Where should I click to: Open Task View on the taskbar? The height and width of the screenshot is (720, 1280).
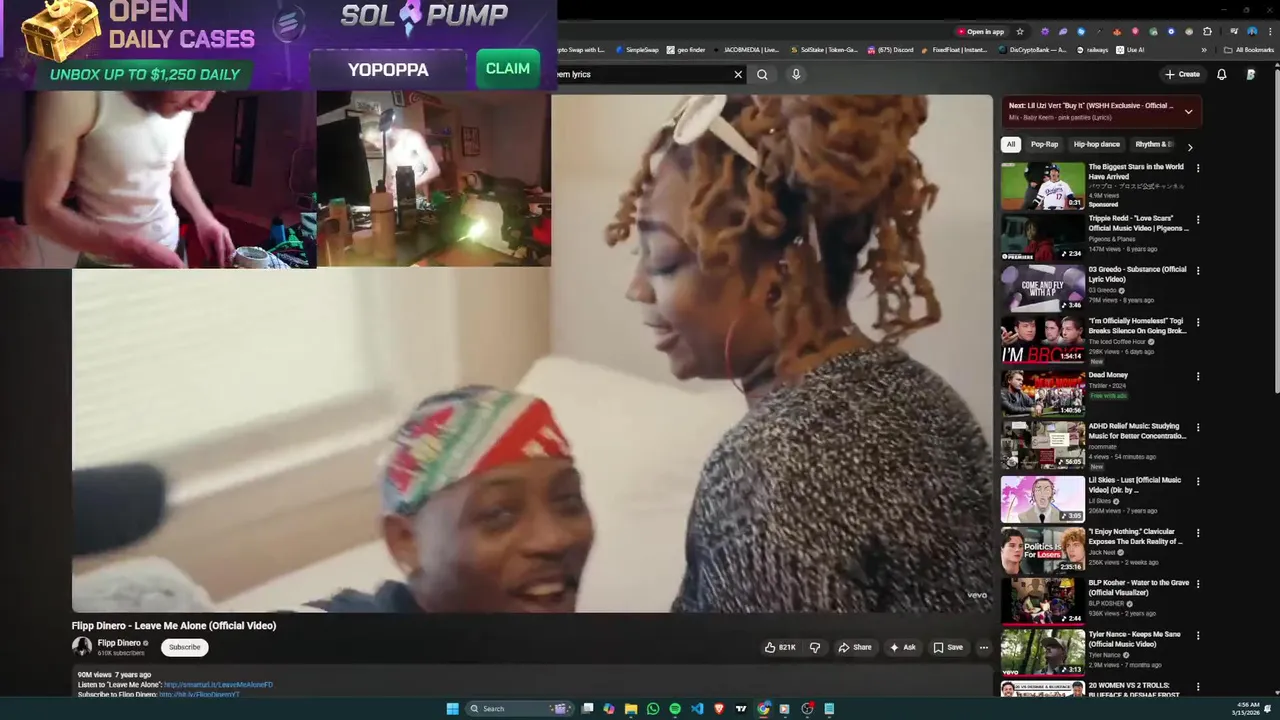(588, 708)
